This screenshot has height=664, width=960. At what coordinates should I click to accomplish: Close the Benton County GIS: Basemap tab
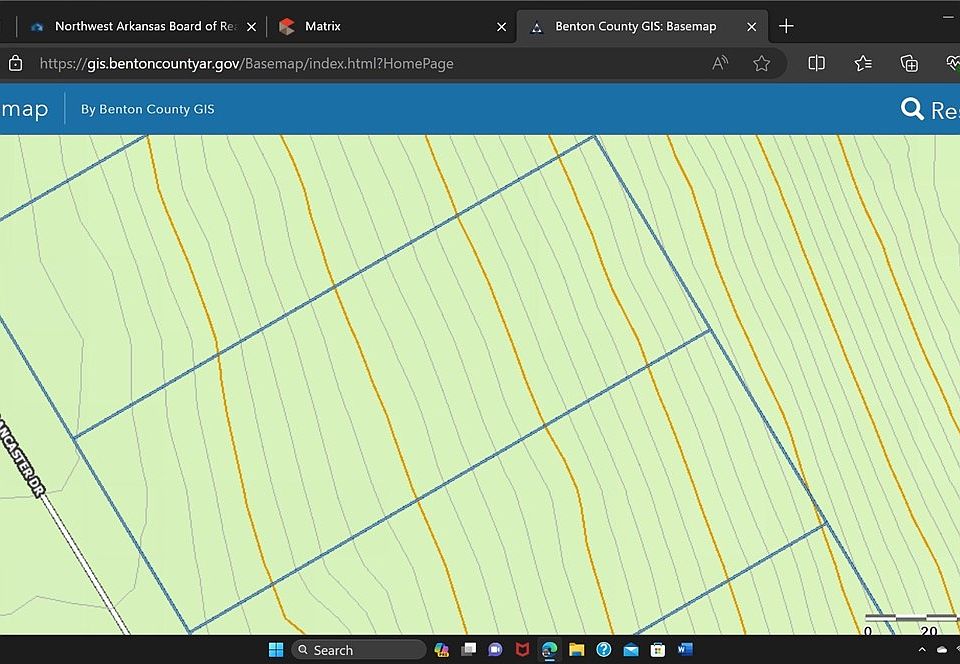pyautogui.click(x=752, y=27)
